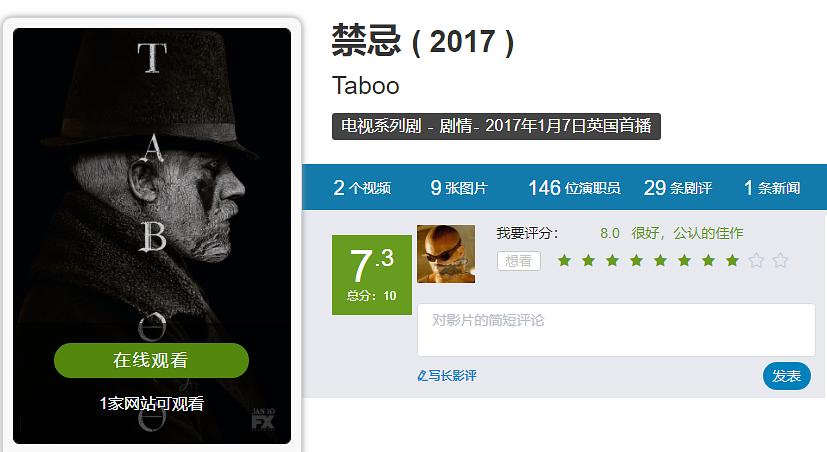Open the user avatar thumbnail
Image resolution: width=827 pixels, height=452 pixels.
pyautogui.click(x=446, y=254)
